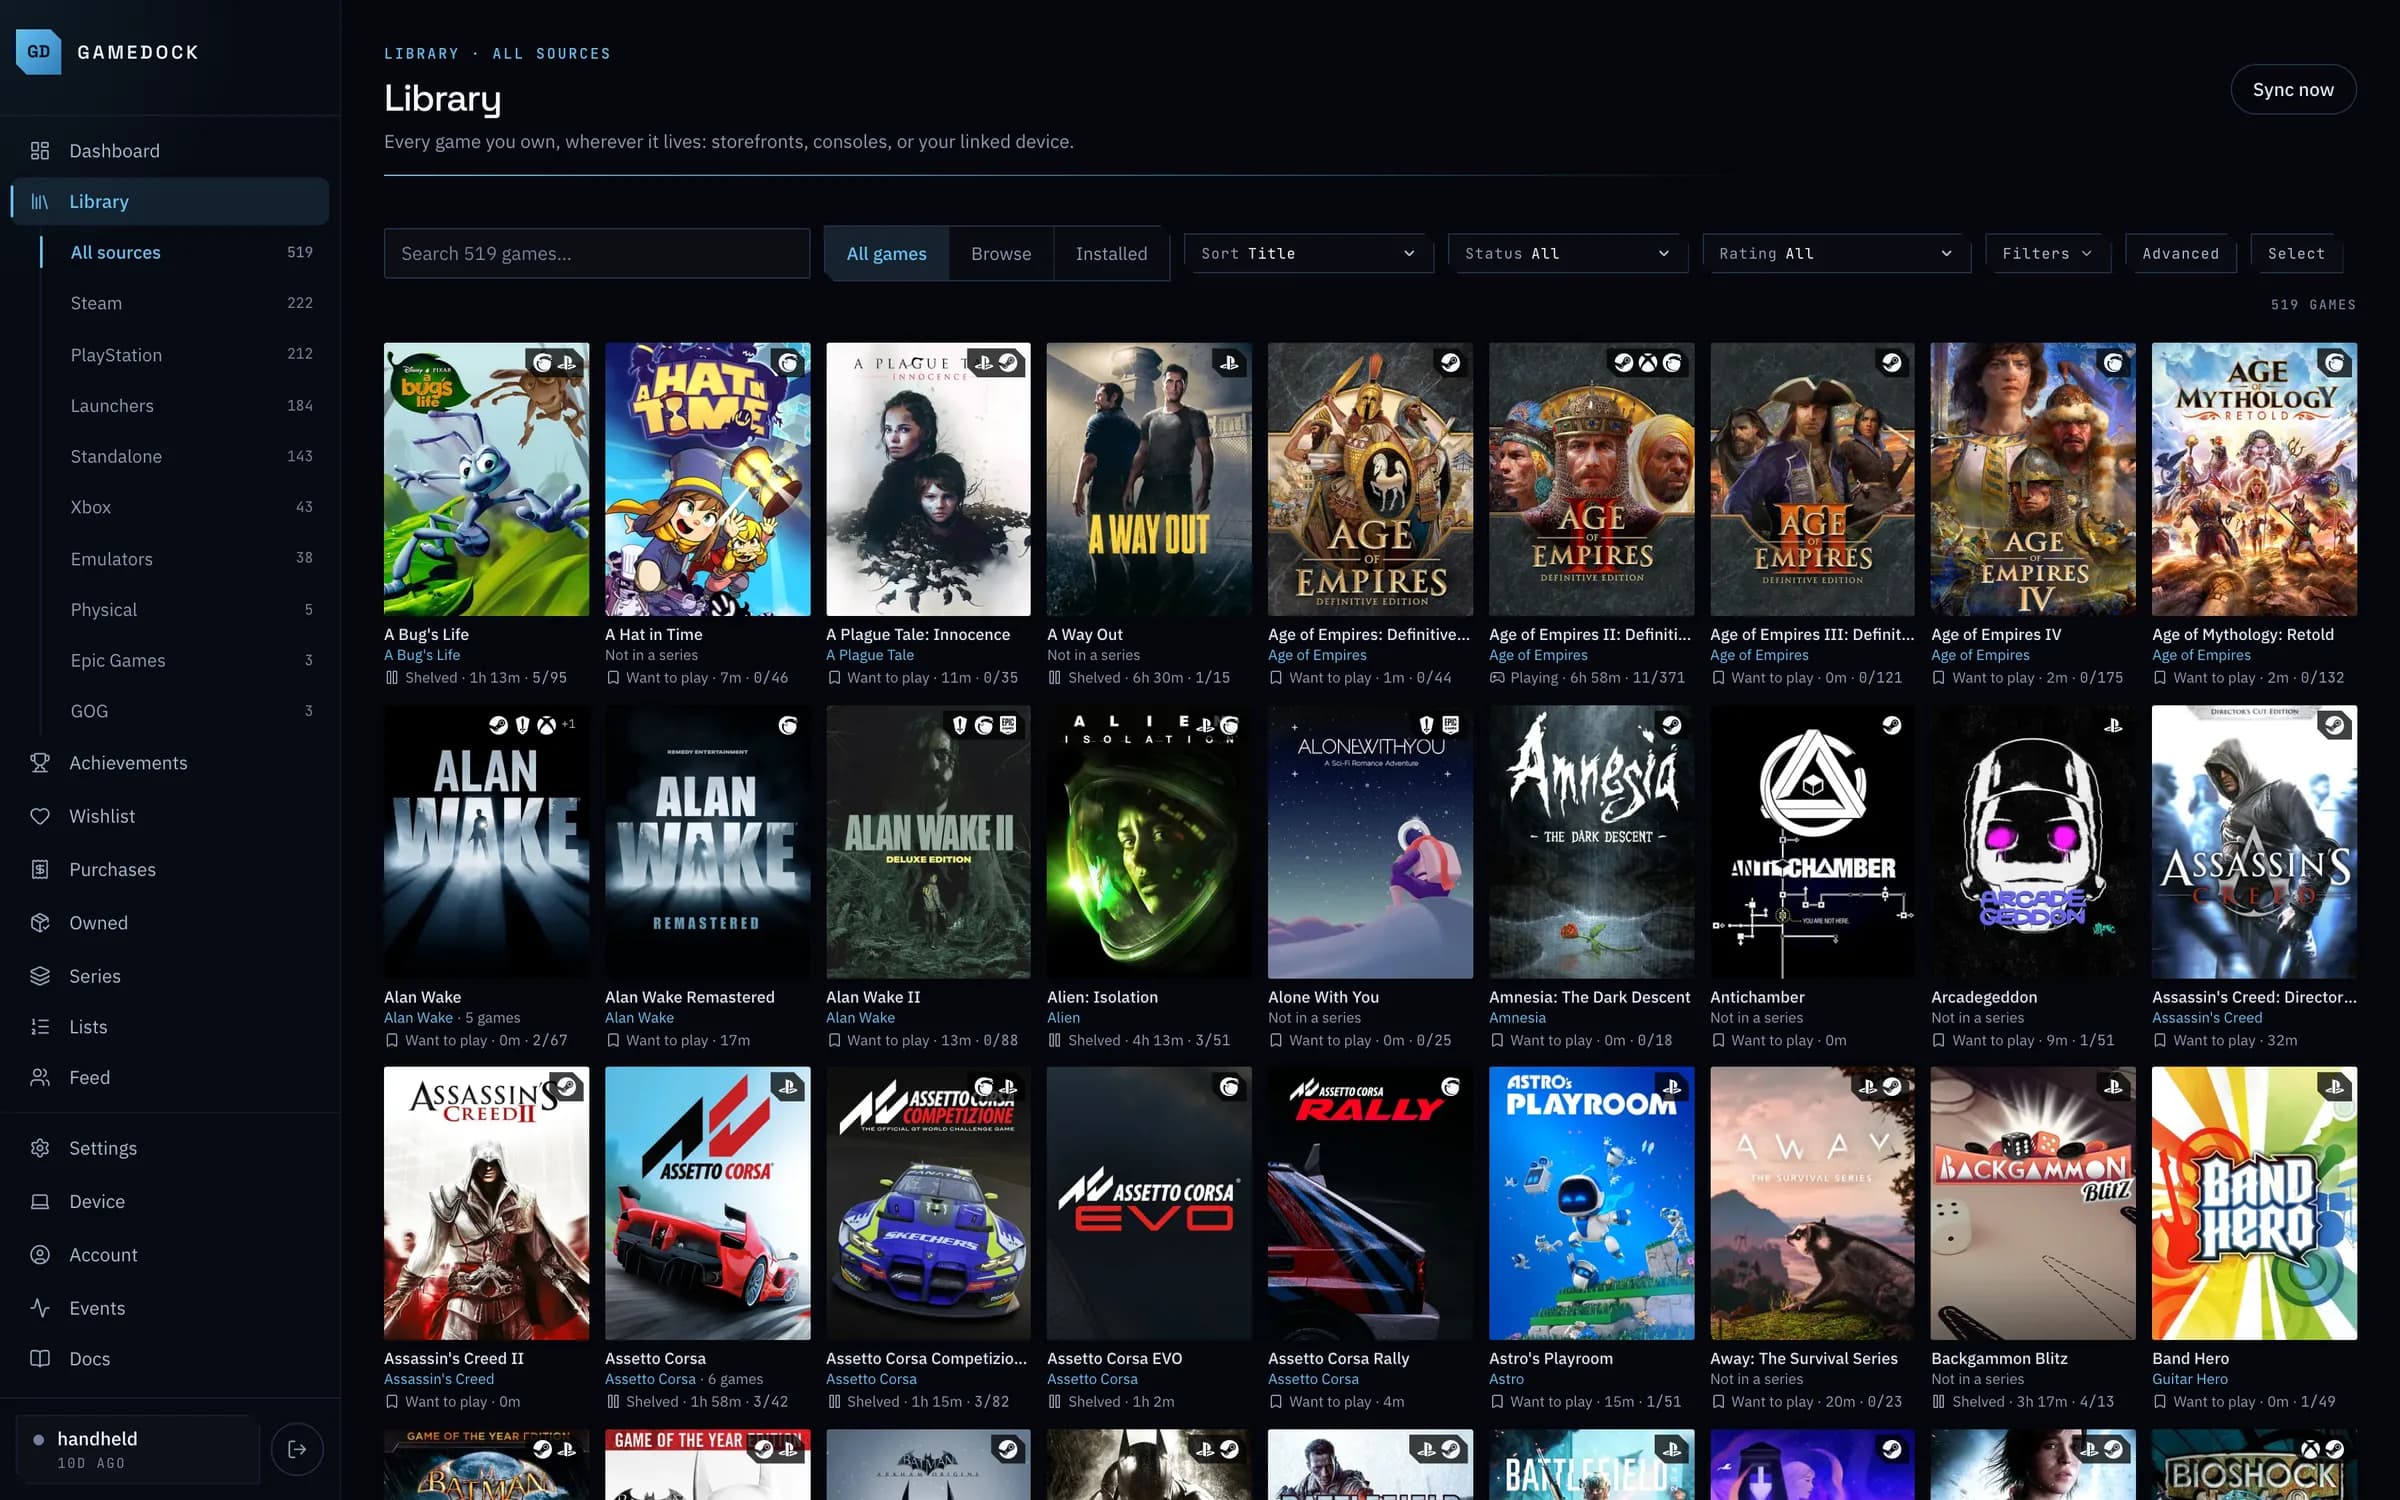The width and height of the screenshot is (2400, 1500).
Task: Click the Sync now button
Action: (2293, 90)
